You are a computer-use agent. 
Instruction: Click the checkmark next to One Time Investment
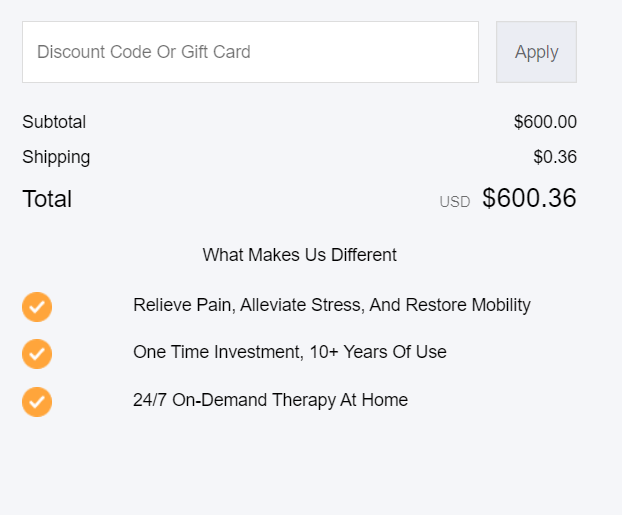pyautogui.click(x=37, y=354)
